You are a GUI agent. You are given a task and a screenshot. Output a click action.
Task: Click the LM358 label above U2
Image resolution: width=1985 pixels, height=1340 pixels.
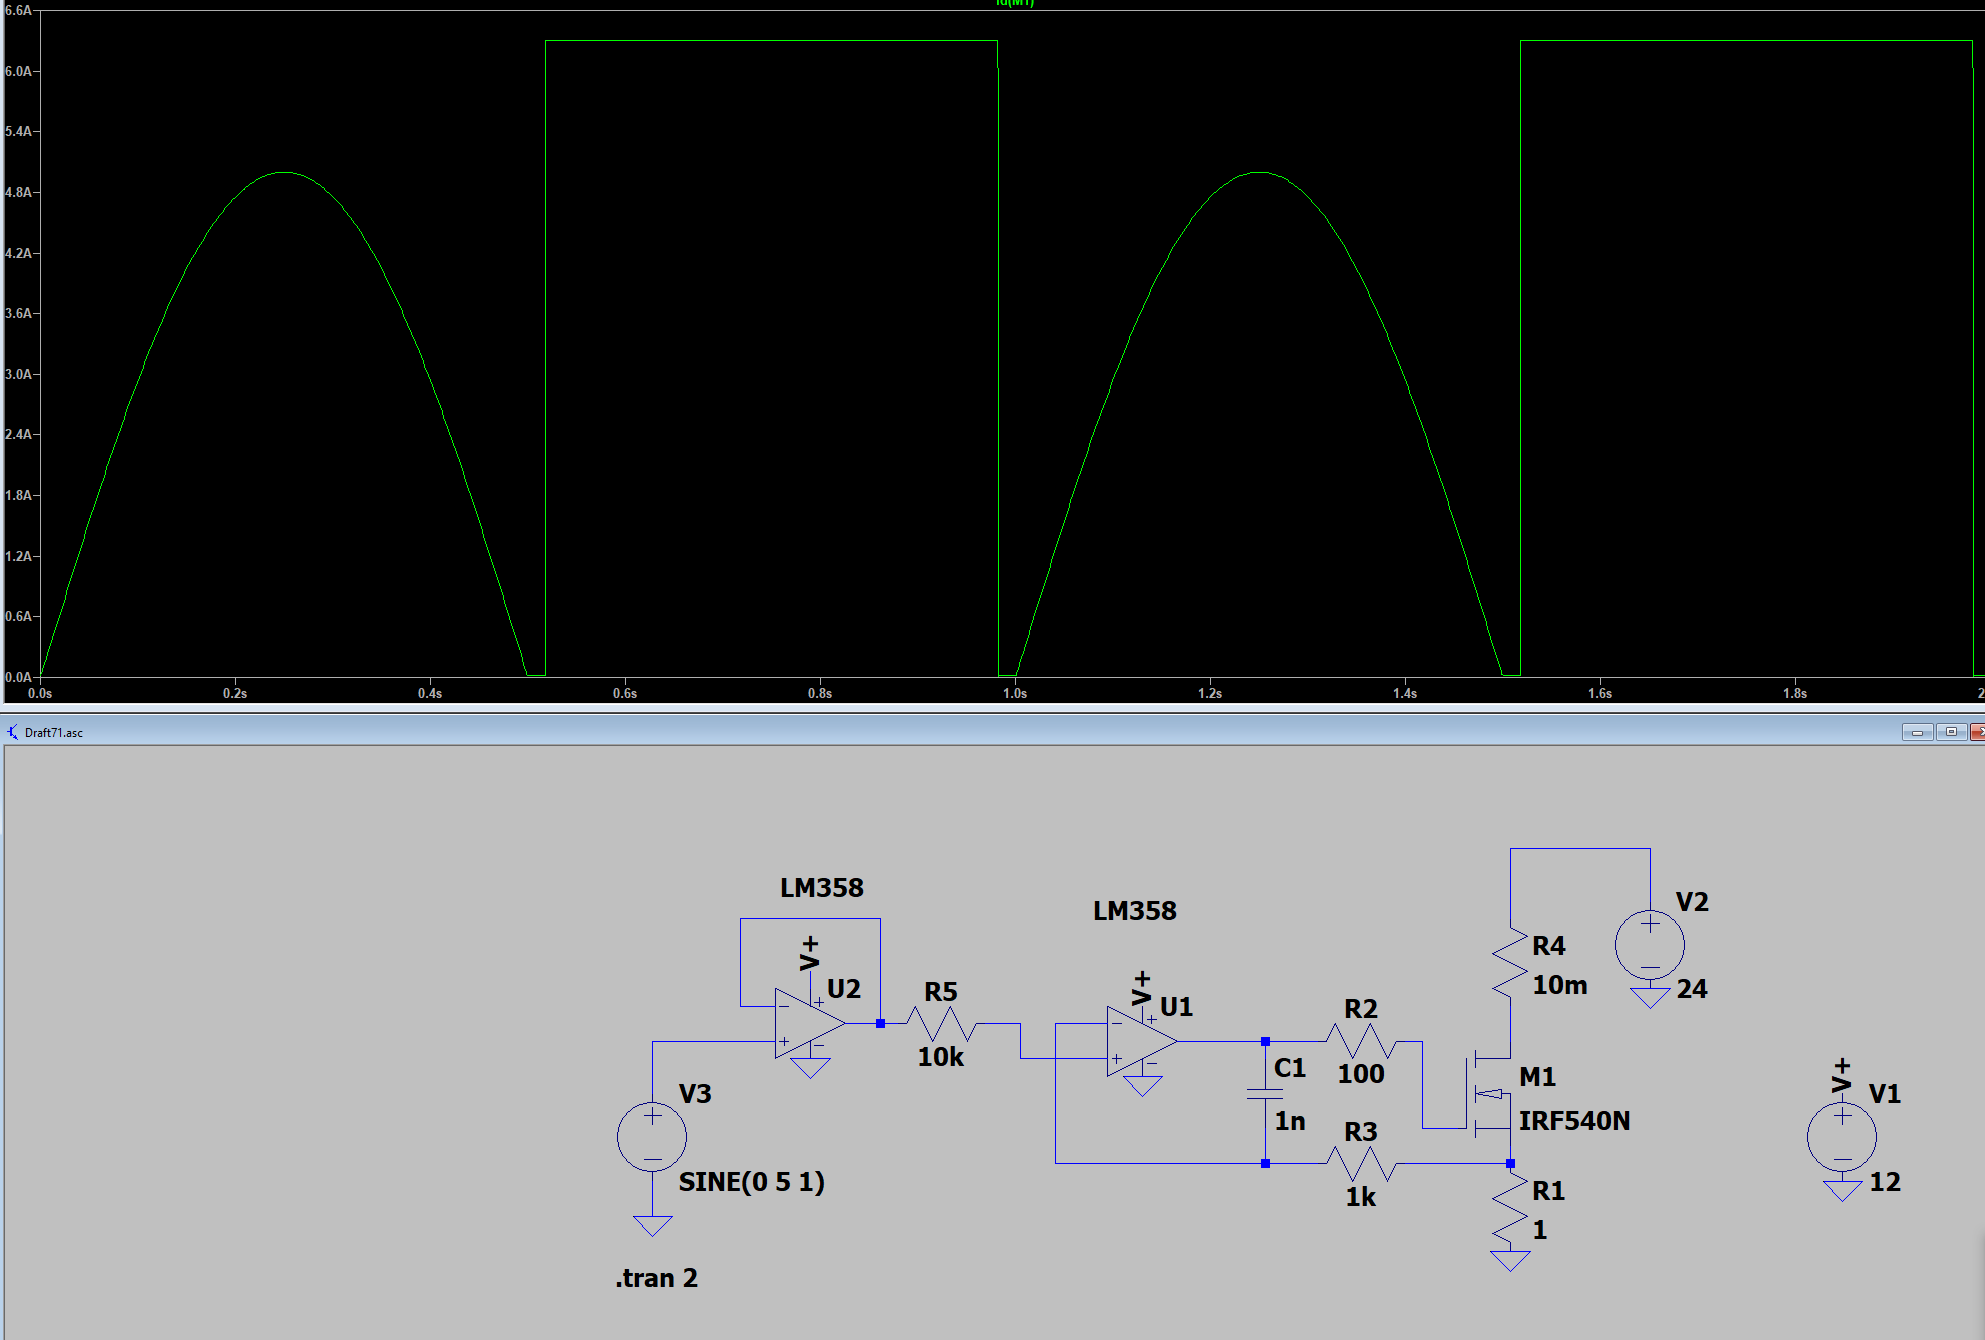[822, 888]
